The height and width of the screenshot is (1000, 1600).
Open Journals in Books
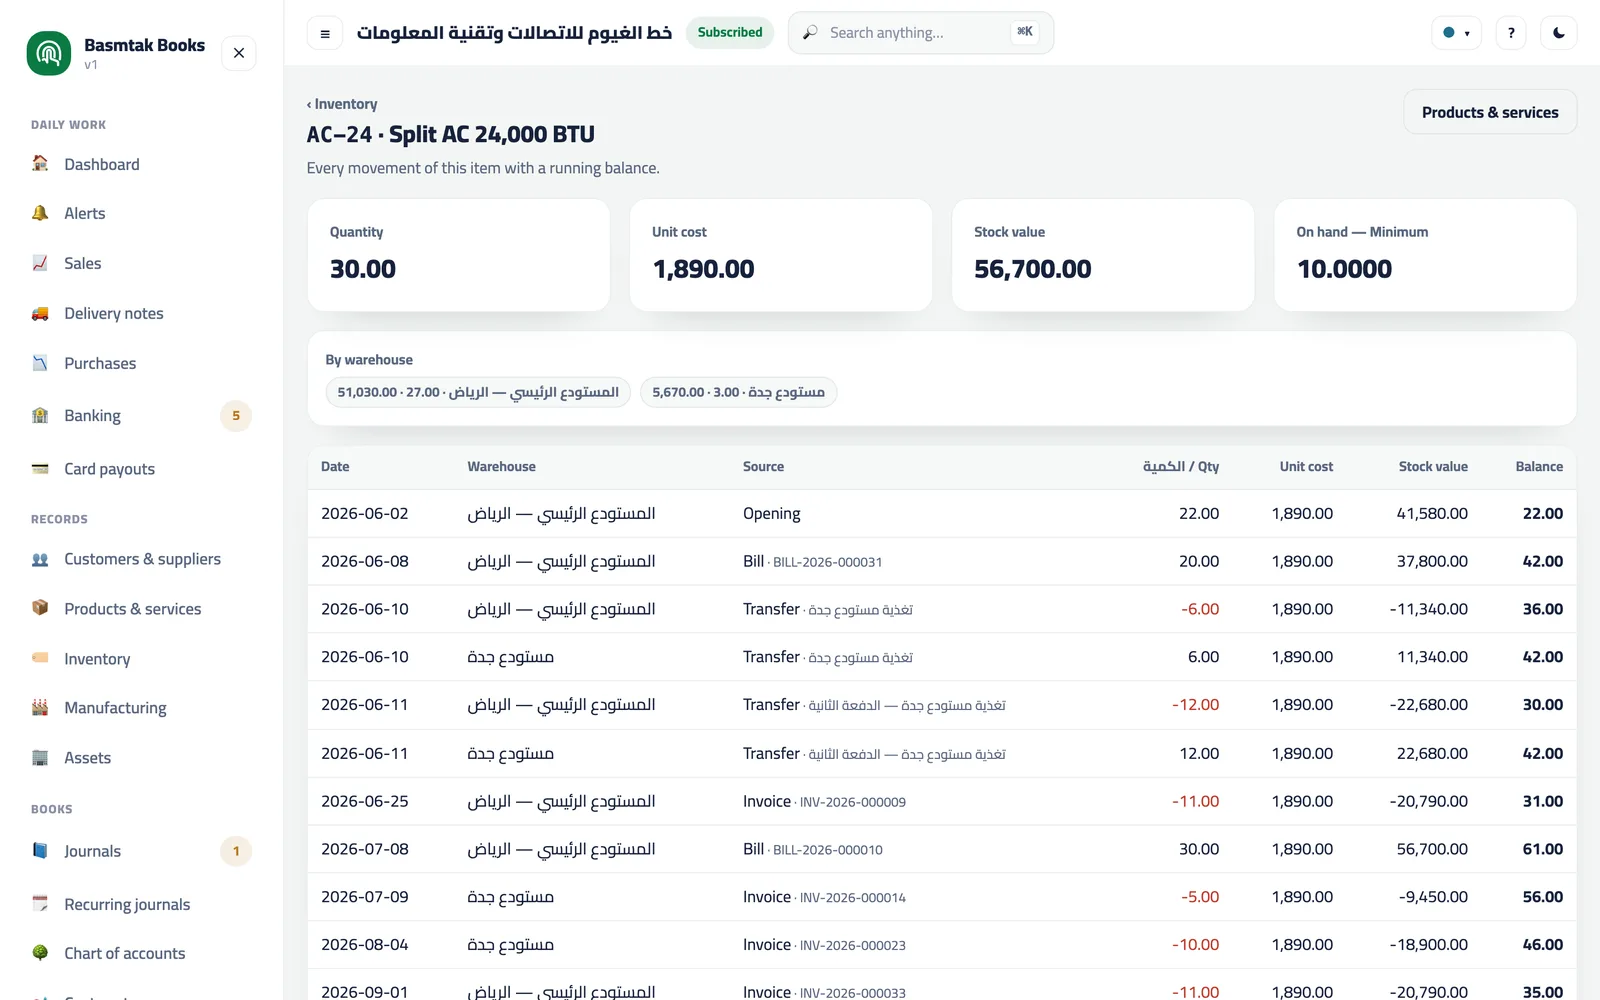tap(140, 851)
